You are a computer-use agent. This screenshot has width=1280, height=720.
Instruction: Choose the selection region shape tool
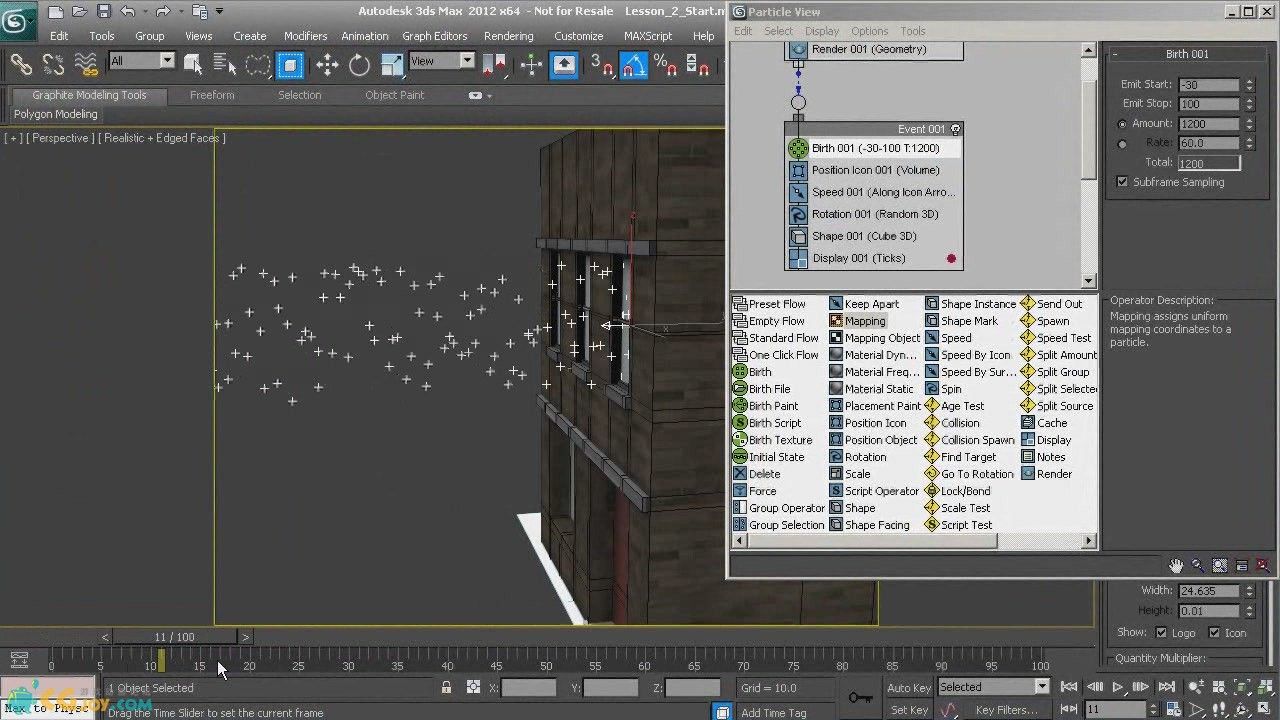click(258, 65)
